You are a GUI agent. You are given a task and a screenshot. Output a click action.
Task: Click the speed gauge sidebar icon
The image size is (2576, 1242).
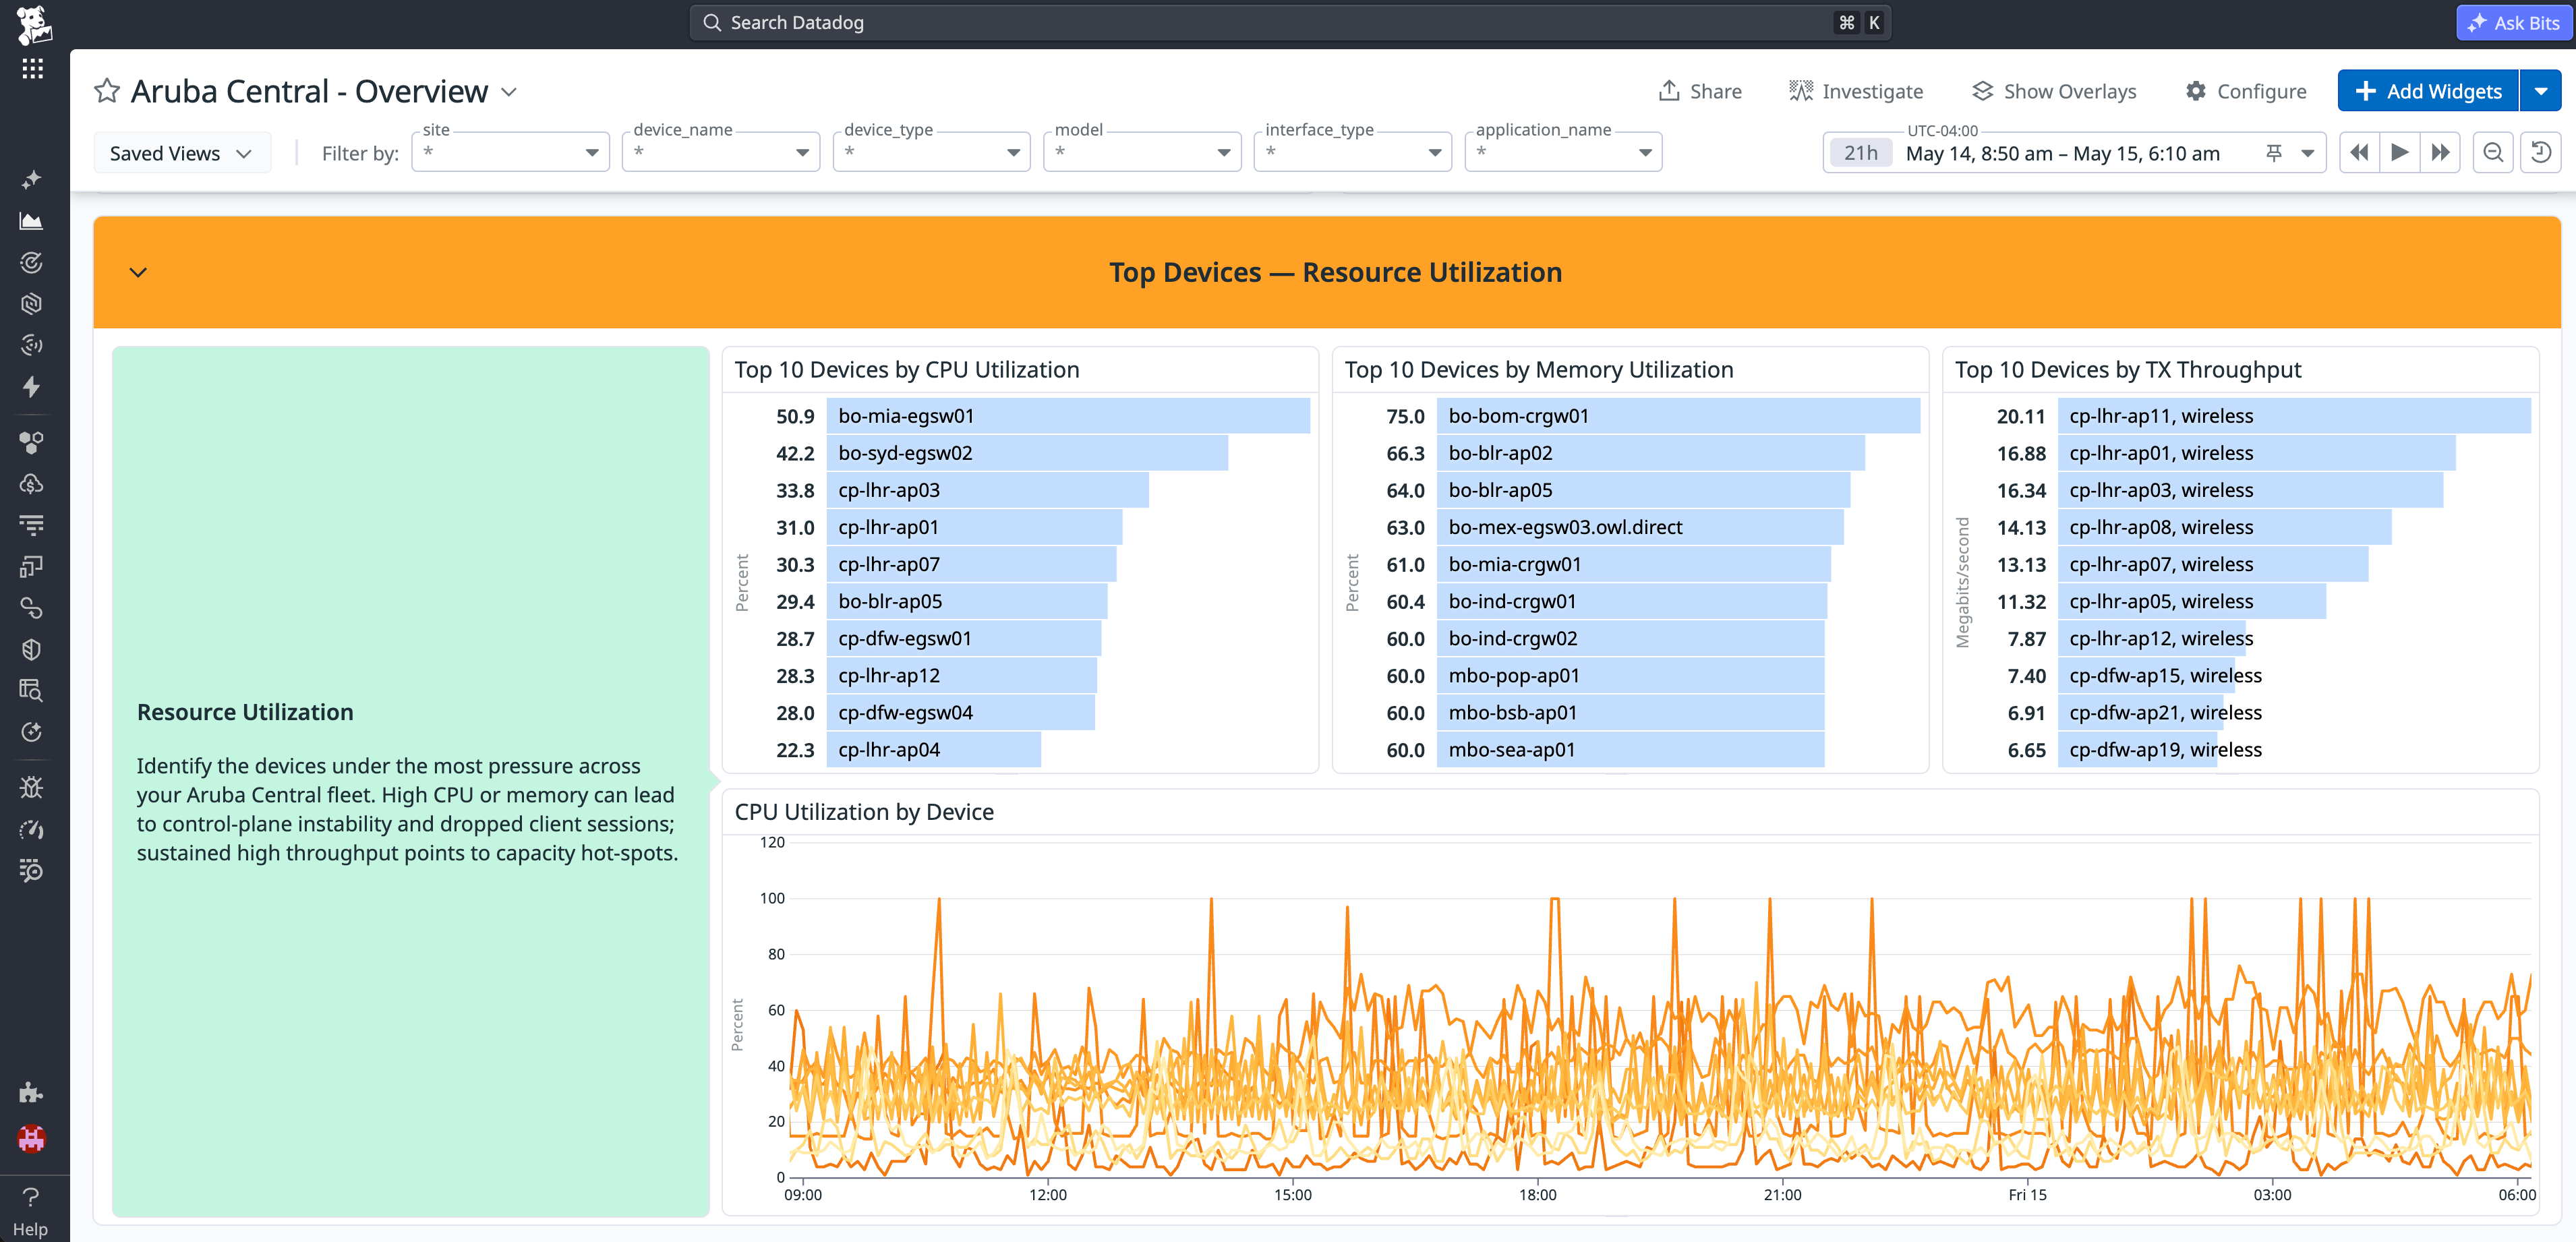point(32,829)
